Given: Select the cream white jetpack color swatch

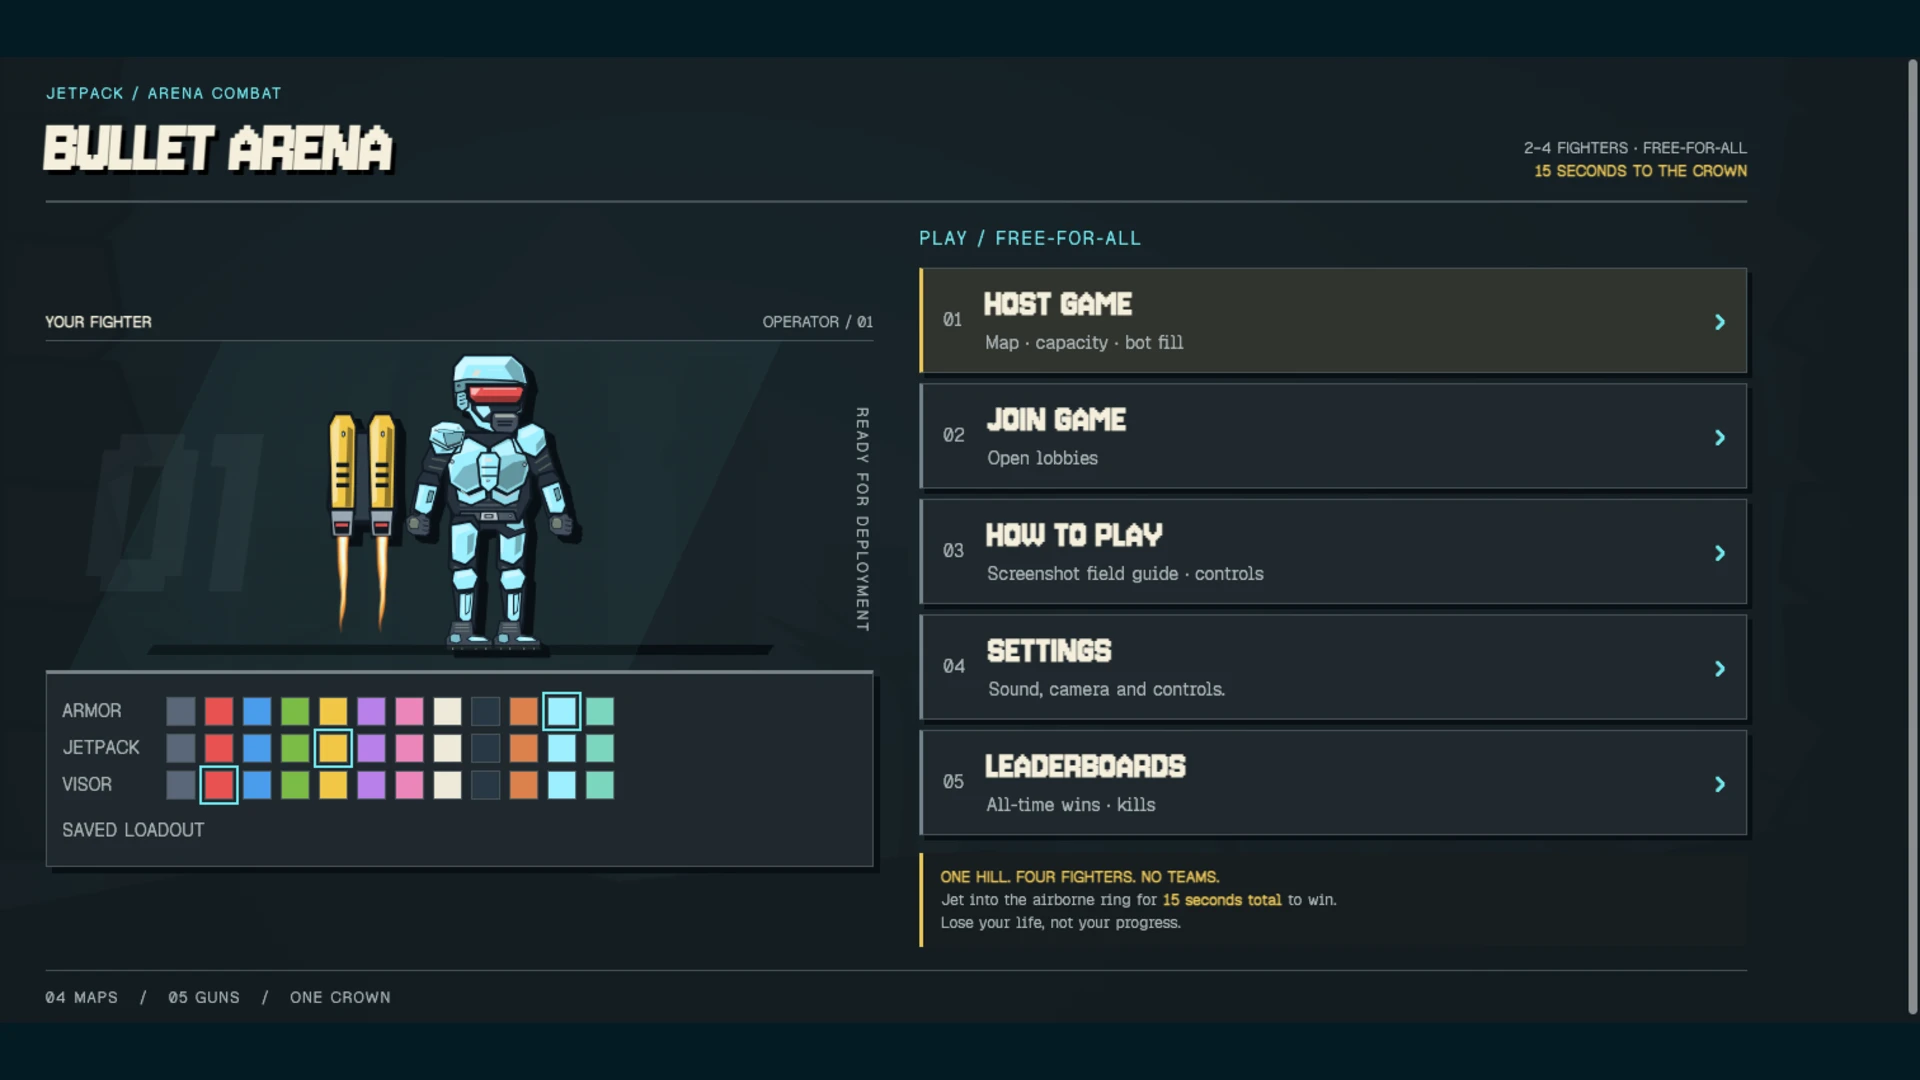Looking at the screenshot, I should click(448, 748).
